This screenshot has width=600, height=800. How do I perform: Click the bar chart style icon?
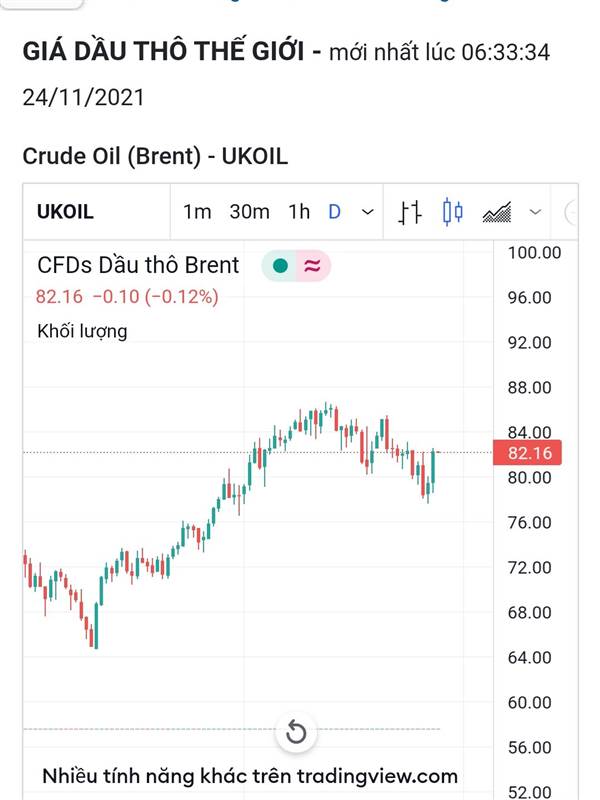(x=410, y=212)
